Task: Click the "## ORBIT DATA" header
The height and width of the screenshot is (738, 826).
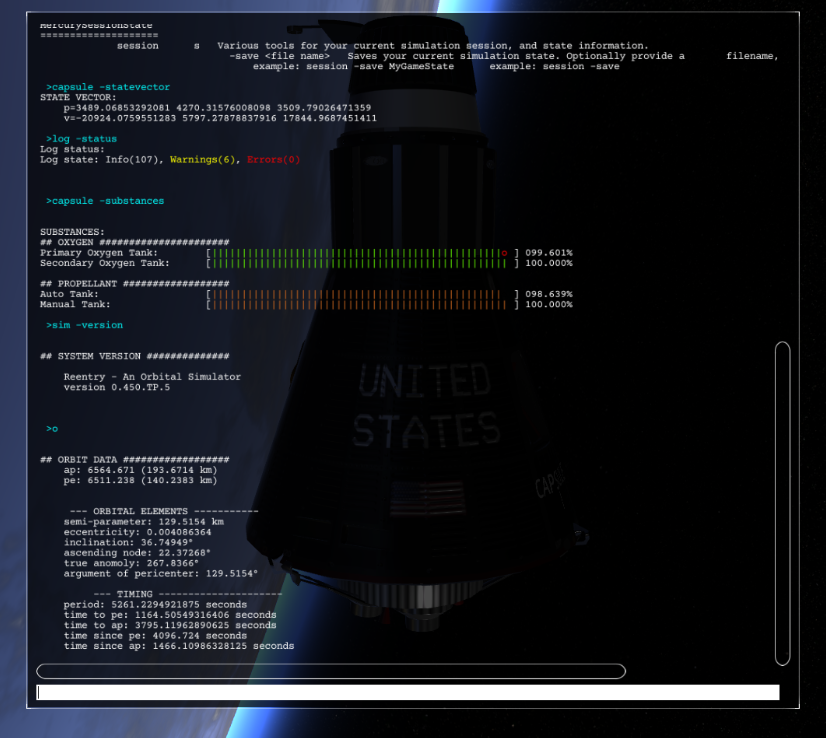Action: point(134,460)
